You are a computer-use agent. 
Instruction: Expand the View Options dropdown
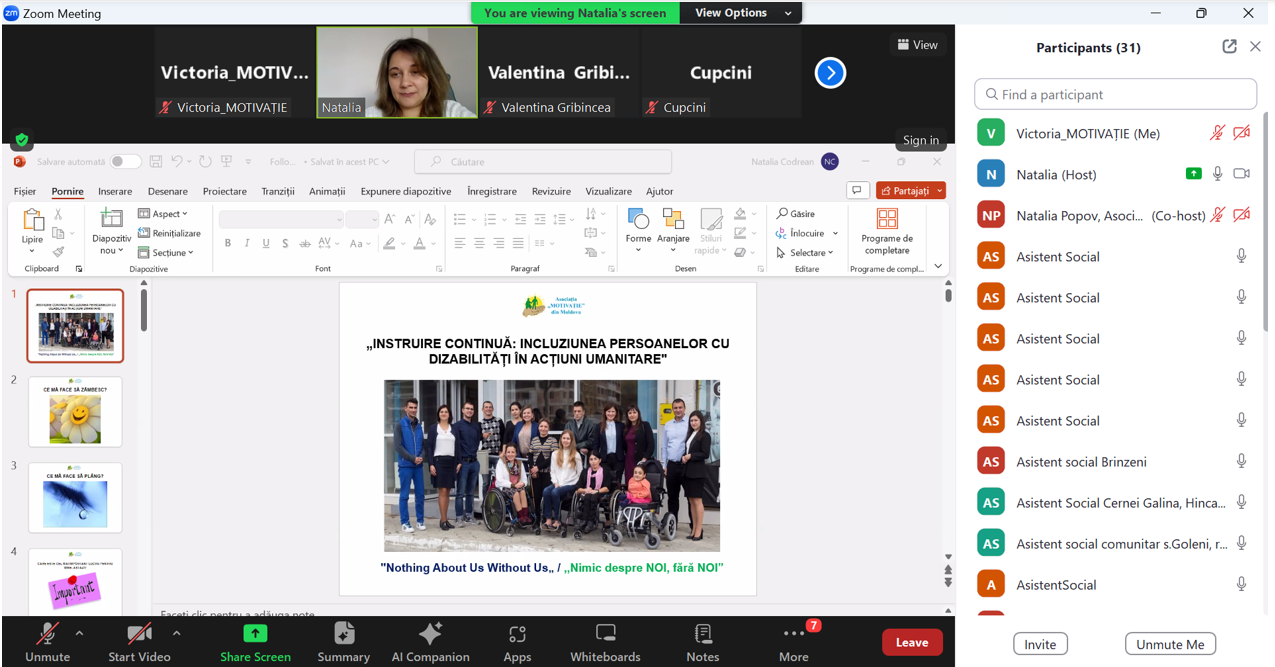(743, 13)
